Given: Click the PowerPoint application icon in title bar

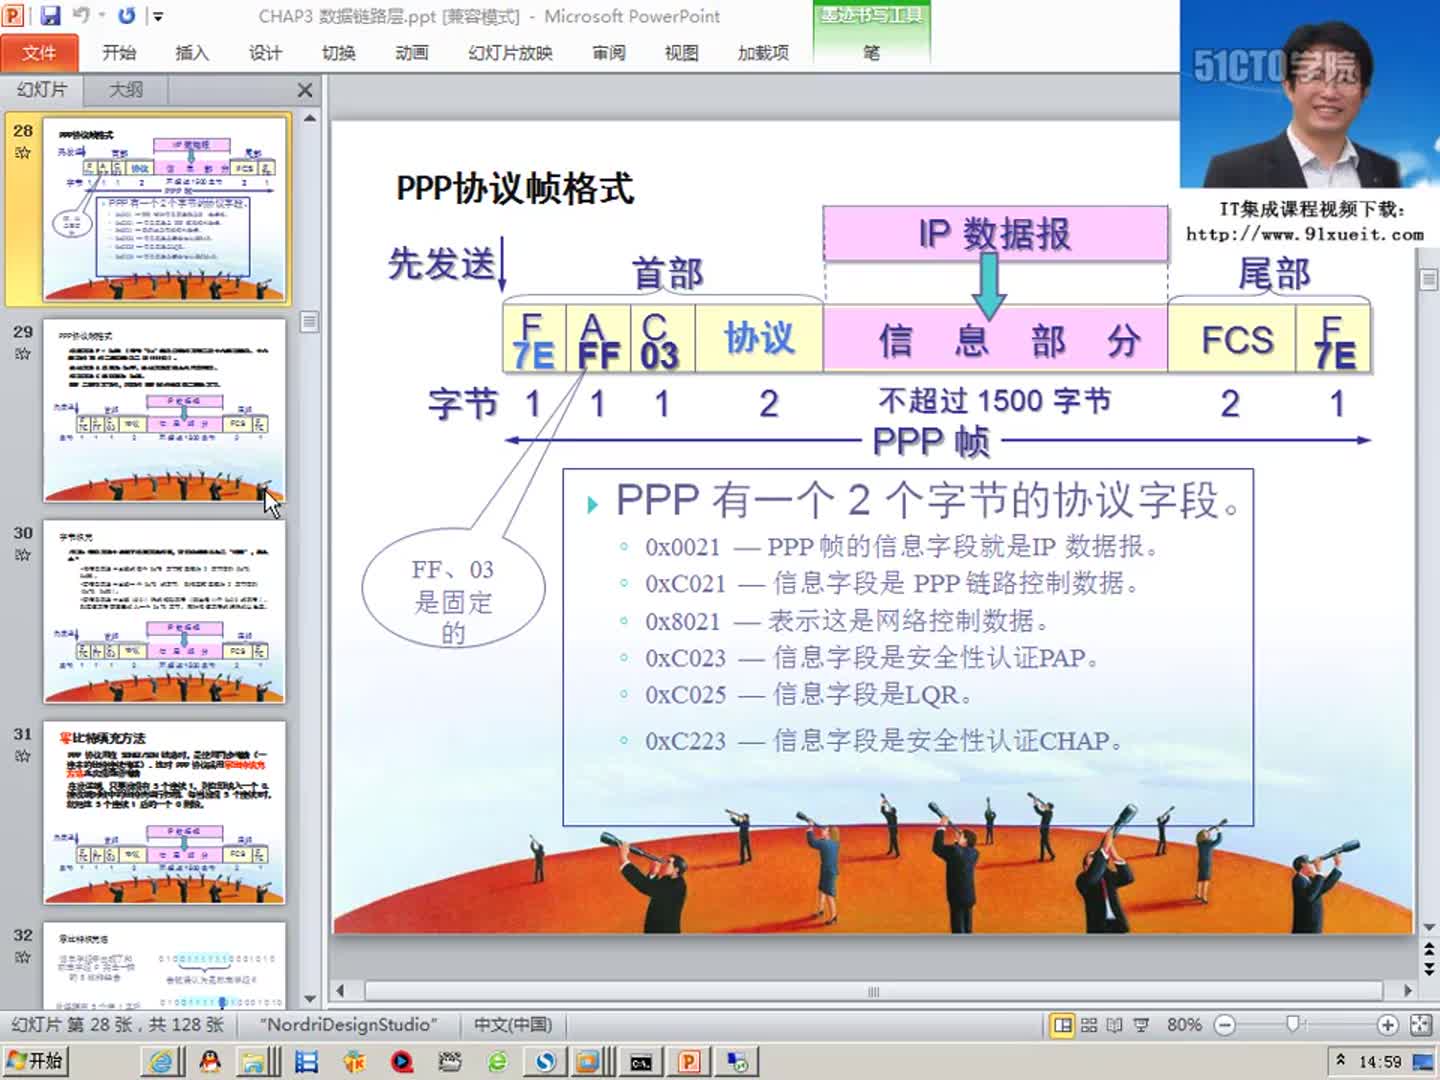Looking at the screenshot, I should click(x=13, y=15).
